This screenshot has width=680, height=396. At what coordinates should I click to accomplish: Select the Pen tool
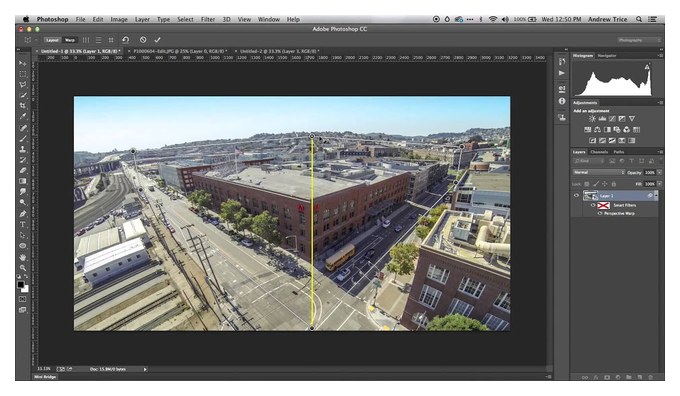23,213
